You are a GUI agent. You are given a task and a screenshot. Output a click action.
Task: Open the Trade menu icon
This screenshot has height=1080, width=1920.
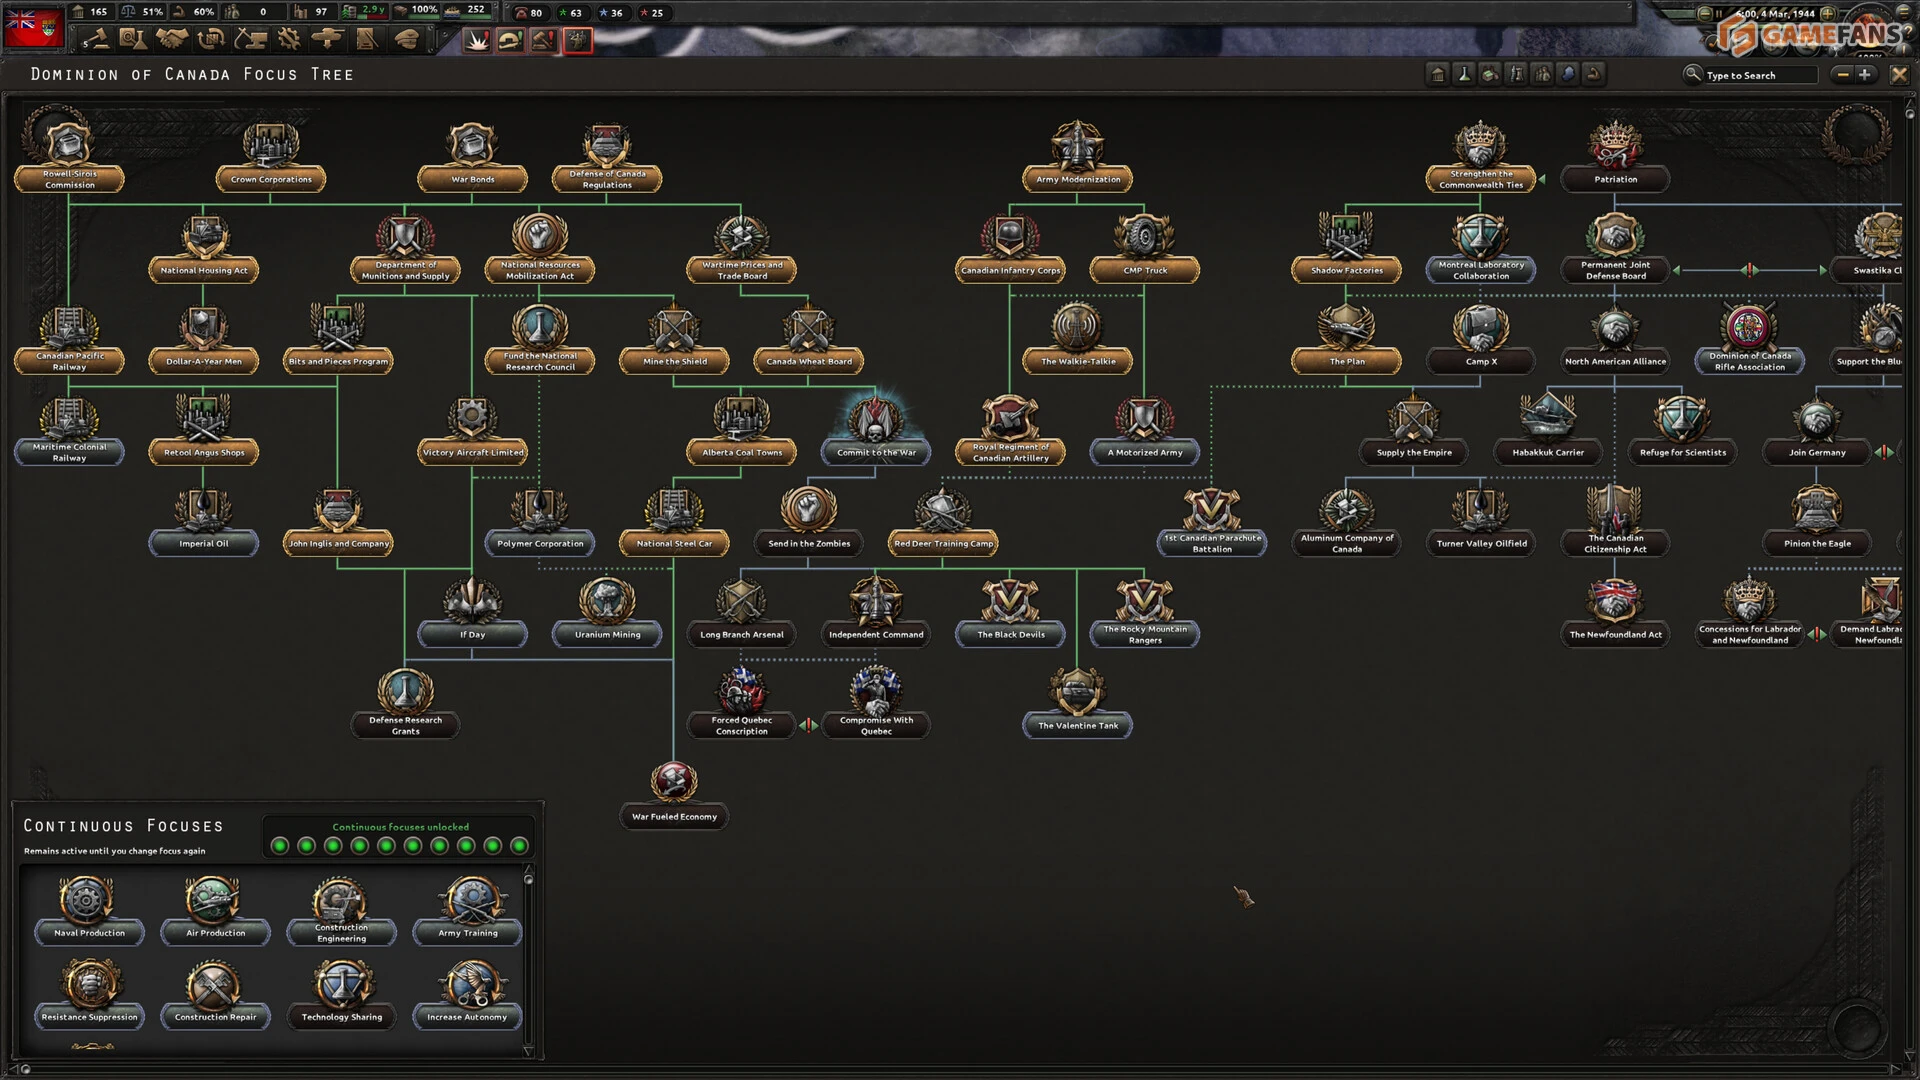(211, 39)
